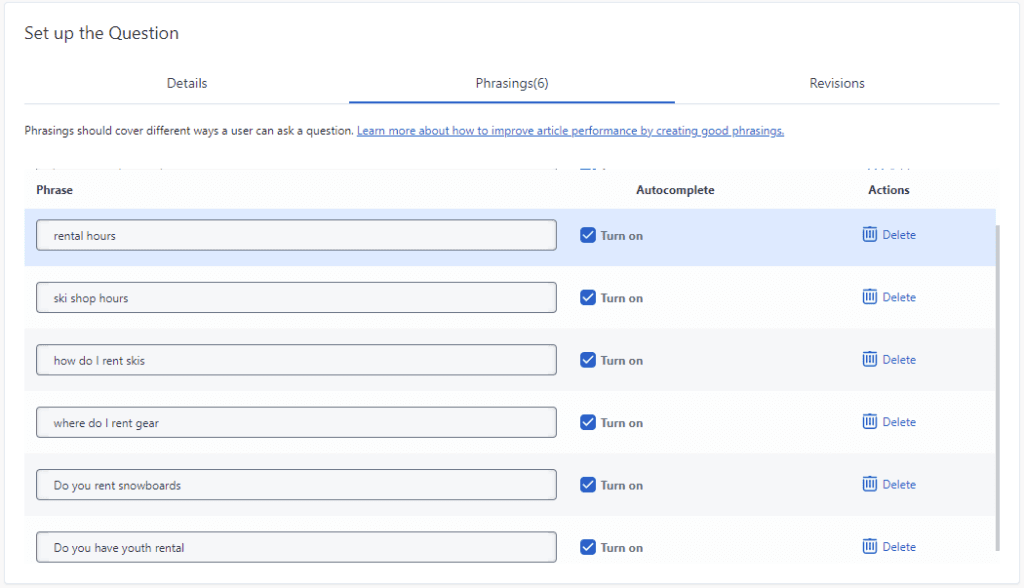Screen dimensions: 1024x588
Task: Edit the "rental hours" phrase text field
Action: point(296,234)
